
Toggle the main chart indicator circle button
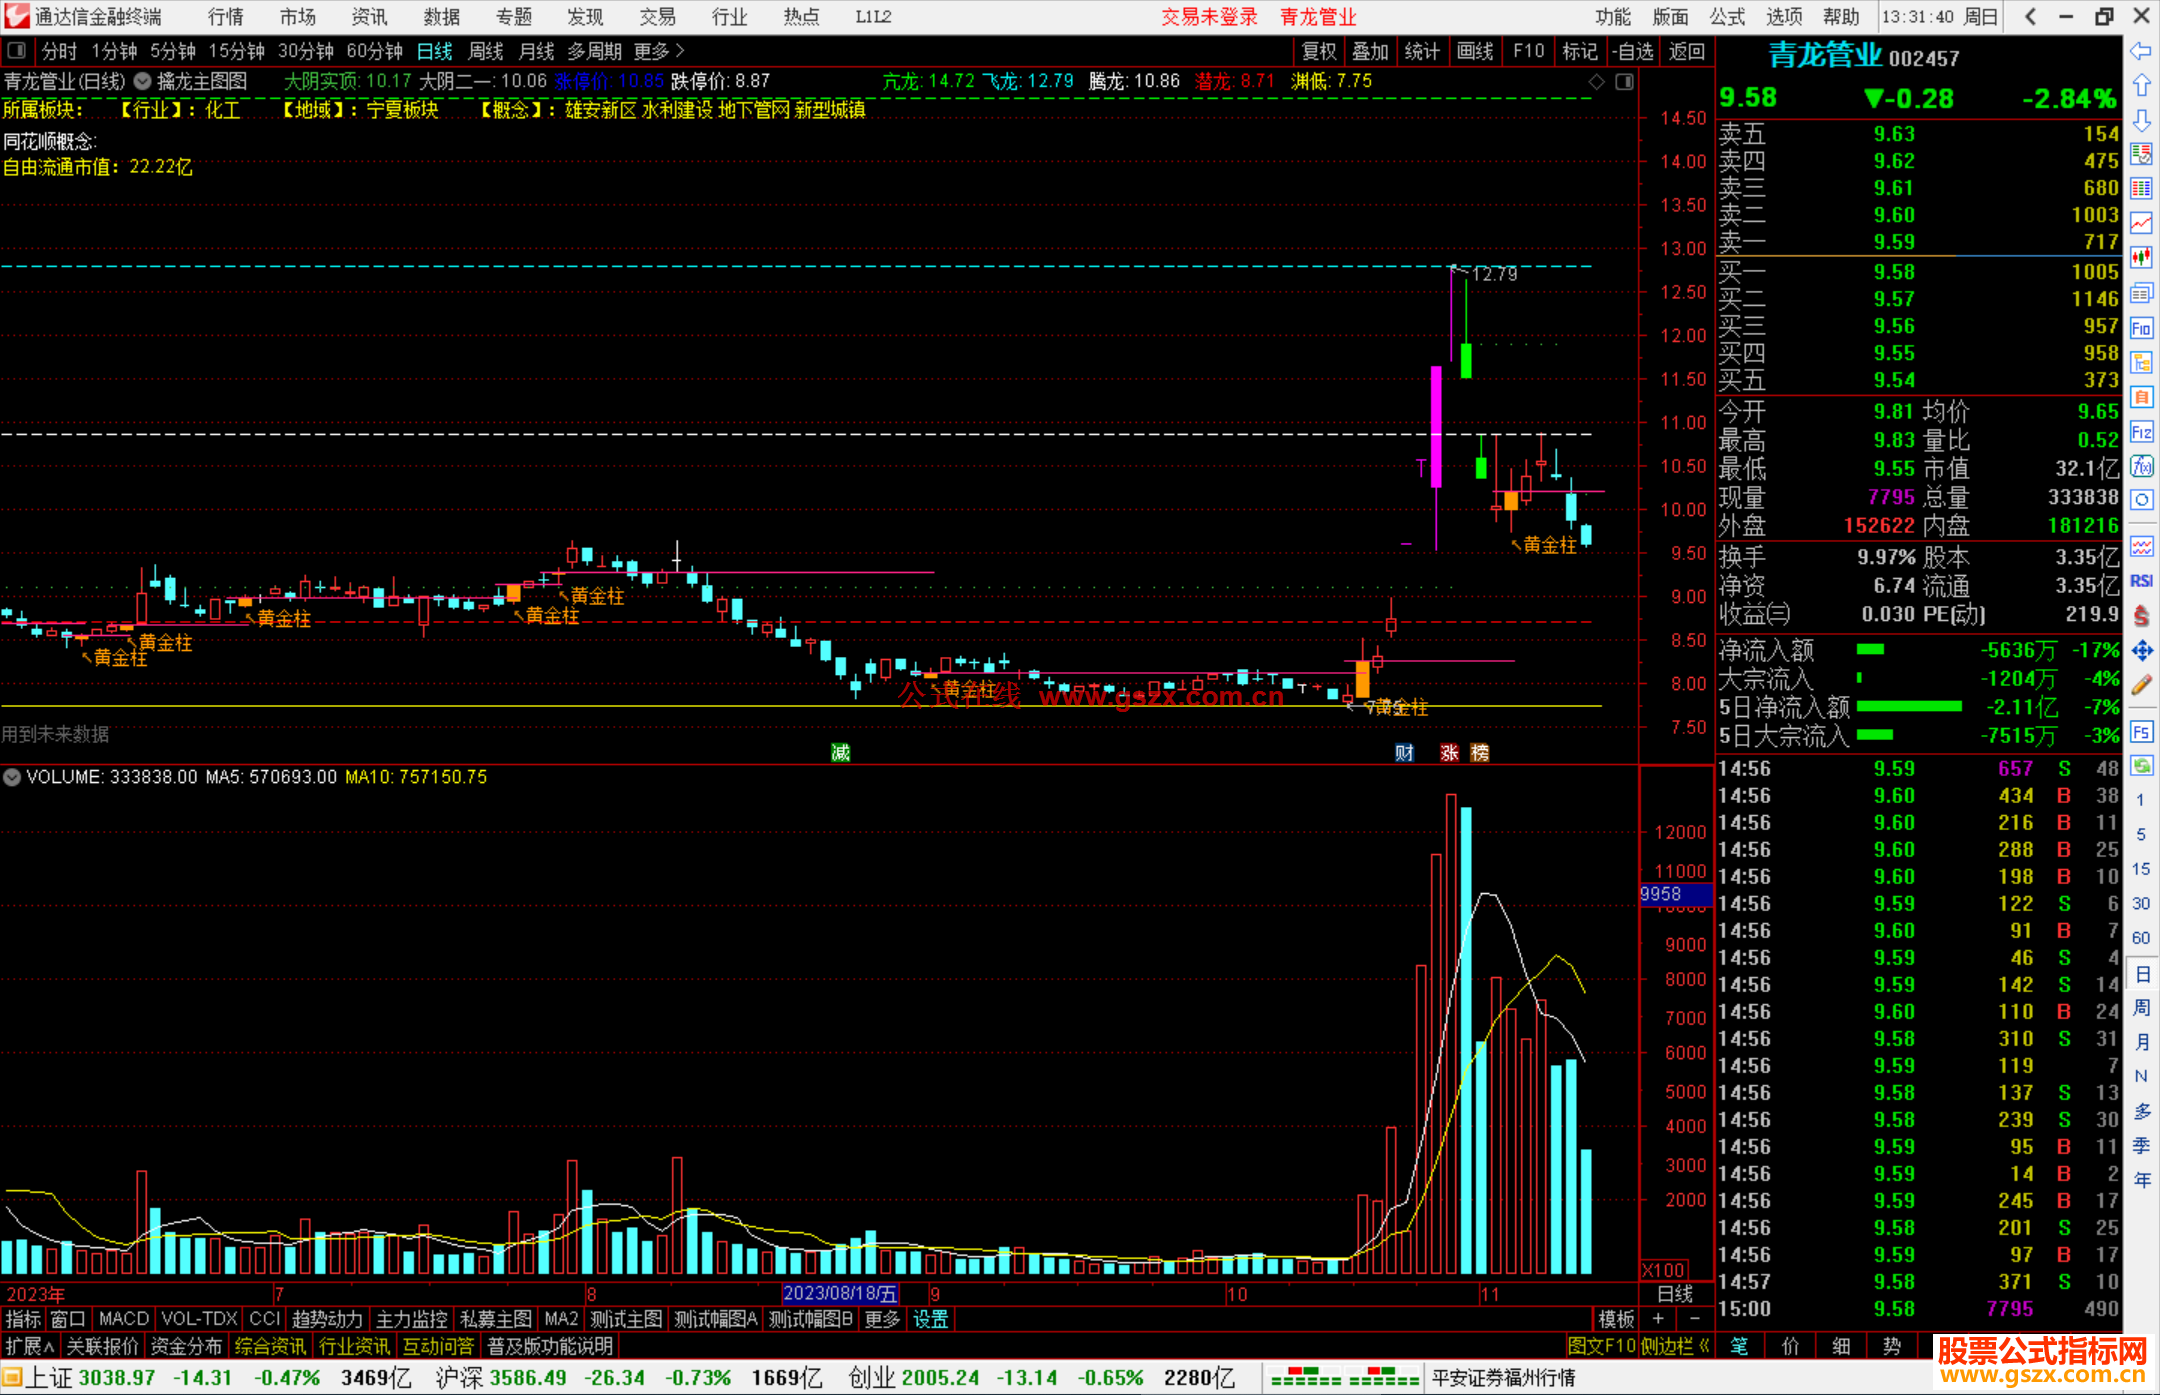tap(143, 82)
